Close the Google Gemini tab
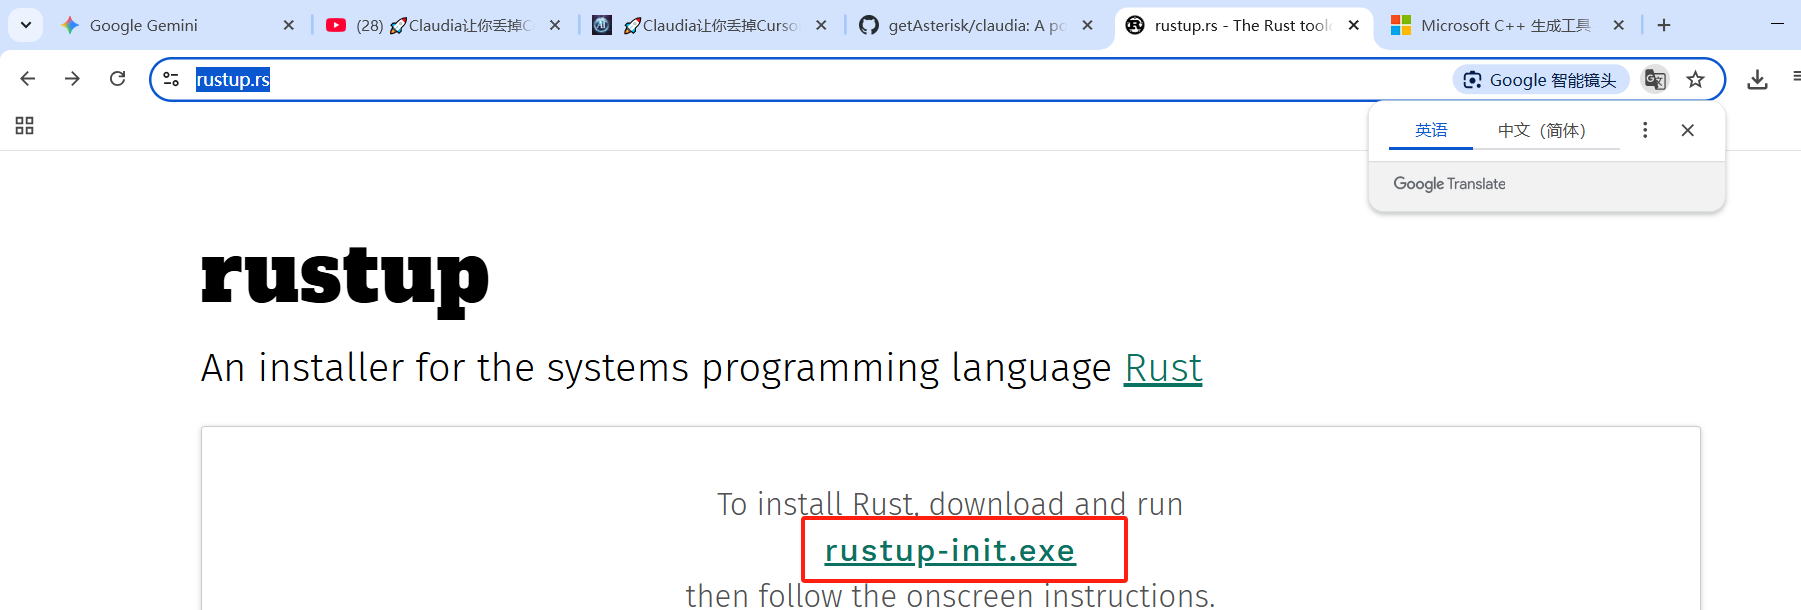Screen dimensions: 1801x610 289,25
